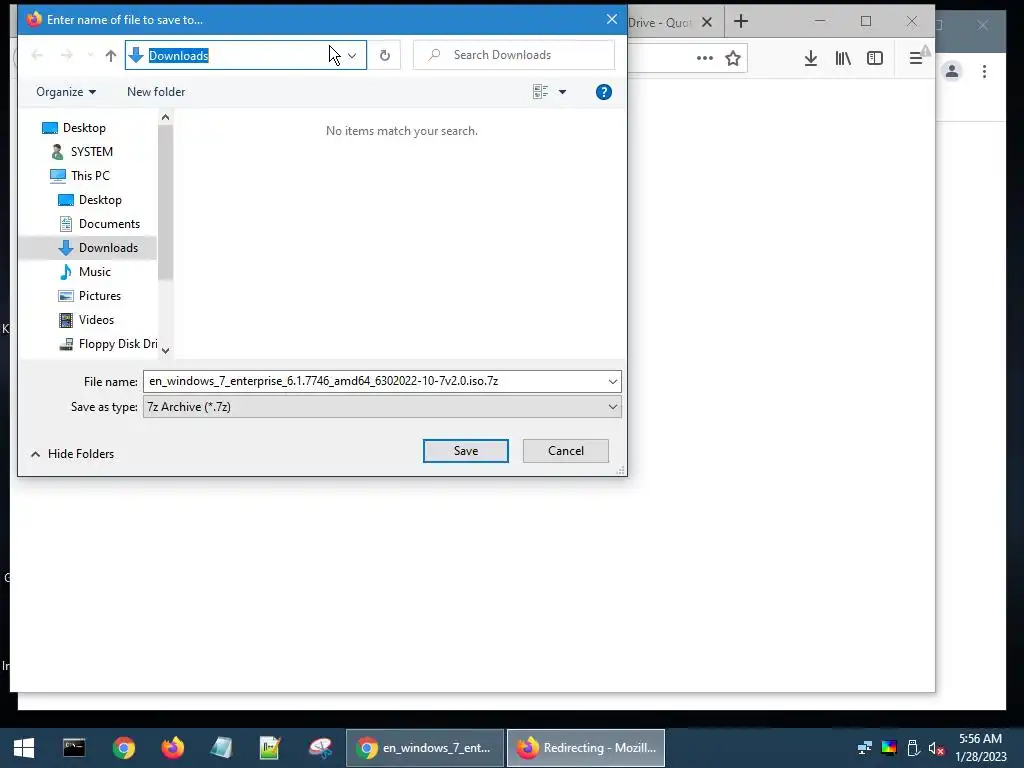Open Firefox hamburger menu
Image resolution: width=1024 pixels, height=768 pixels.
[916, 58]
